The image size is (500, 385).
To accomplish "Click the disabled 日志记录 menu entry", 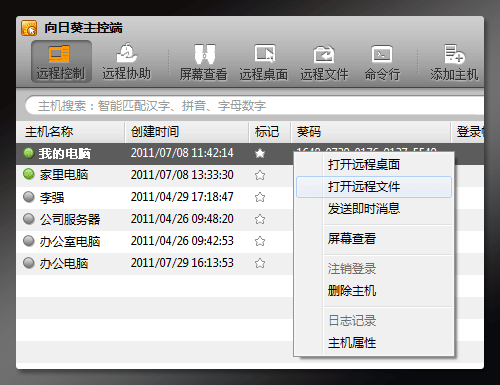I will tap(374, 321).
